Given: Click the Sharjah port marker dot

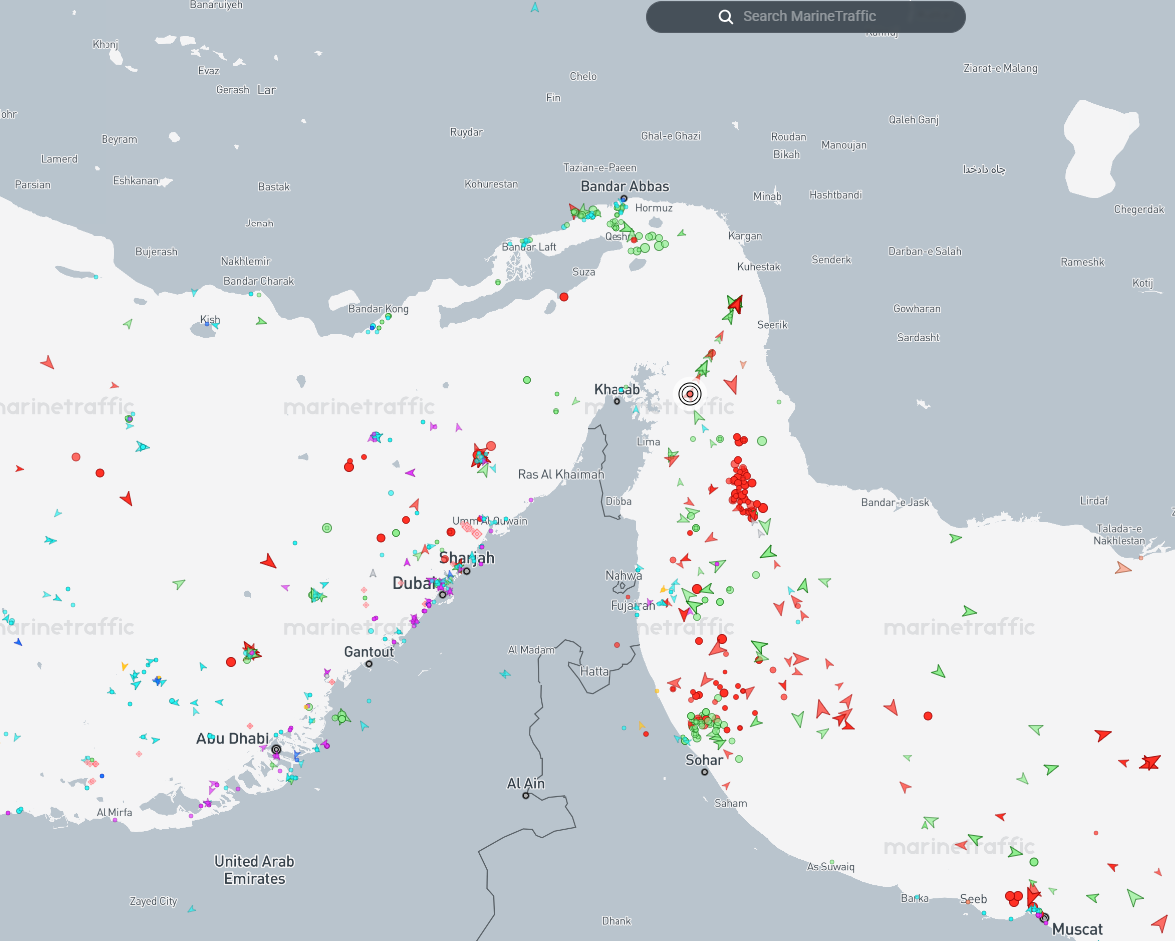Looking at the screenshot, I should click(x=466, y=571).
